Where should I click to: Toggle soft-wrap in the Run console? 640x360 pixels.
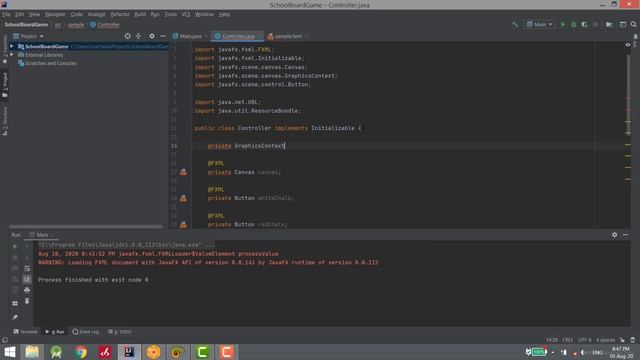27,268
